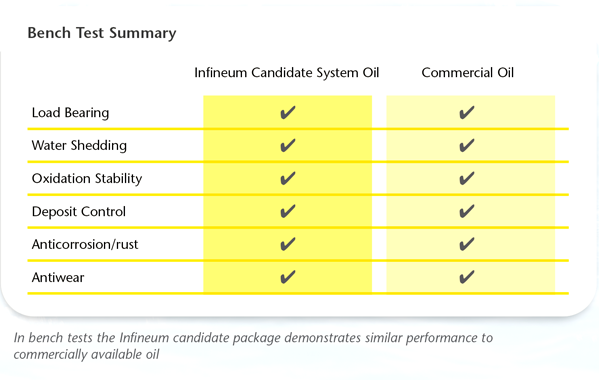The height and width of the screenshot is (380, 599).
Task: Click the Infineum Candidate System Oil header
Action: [287, 73]
